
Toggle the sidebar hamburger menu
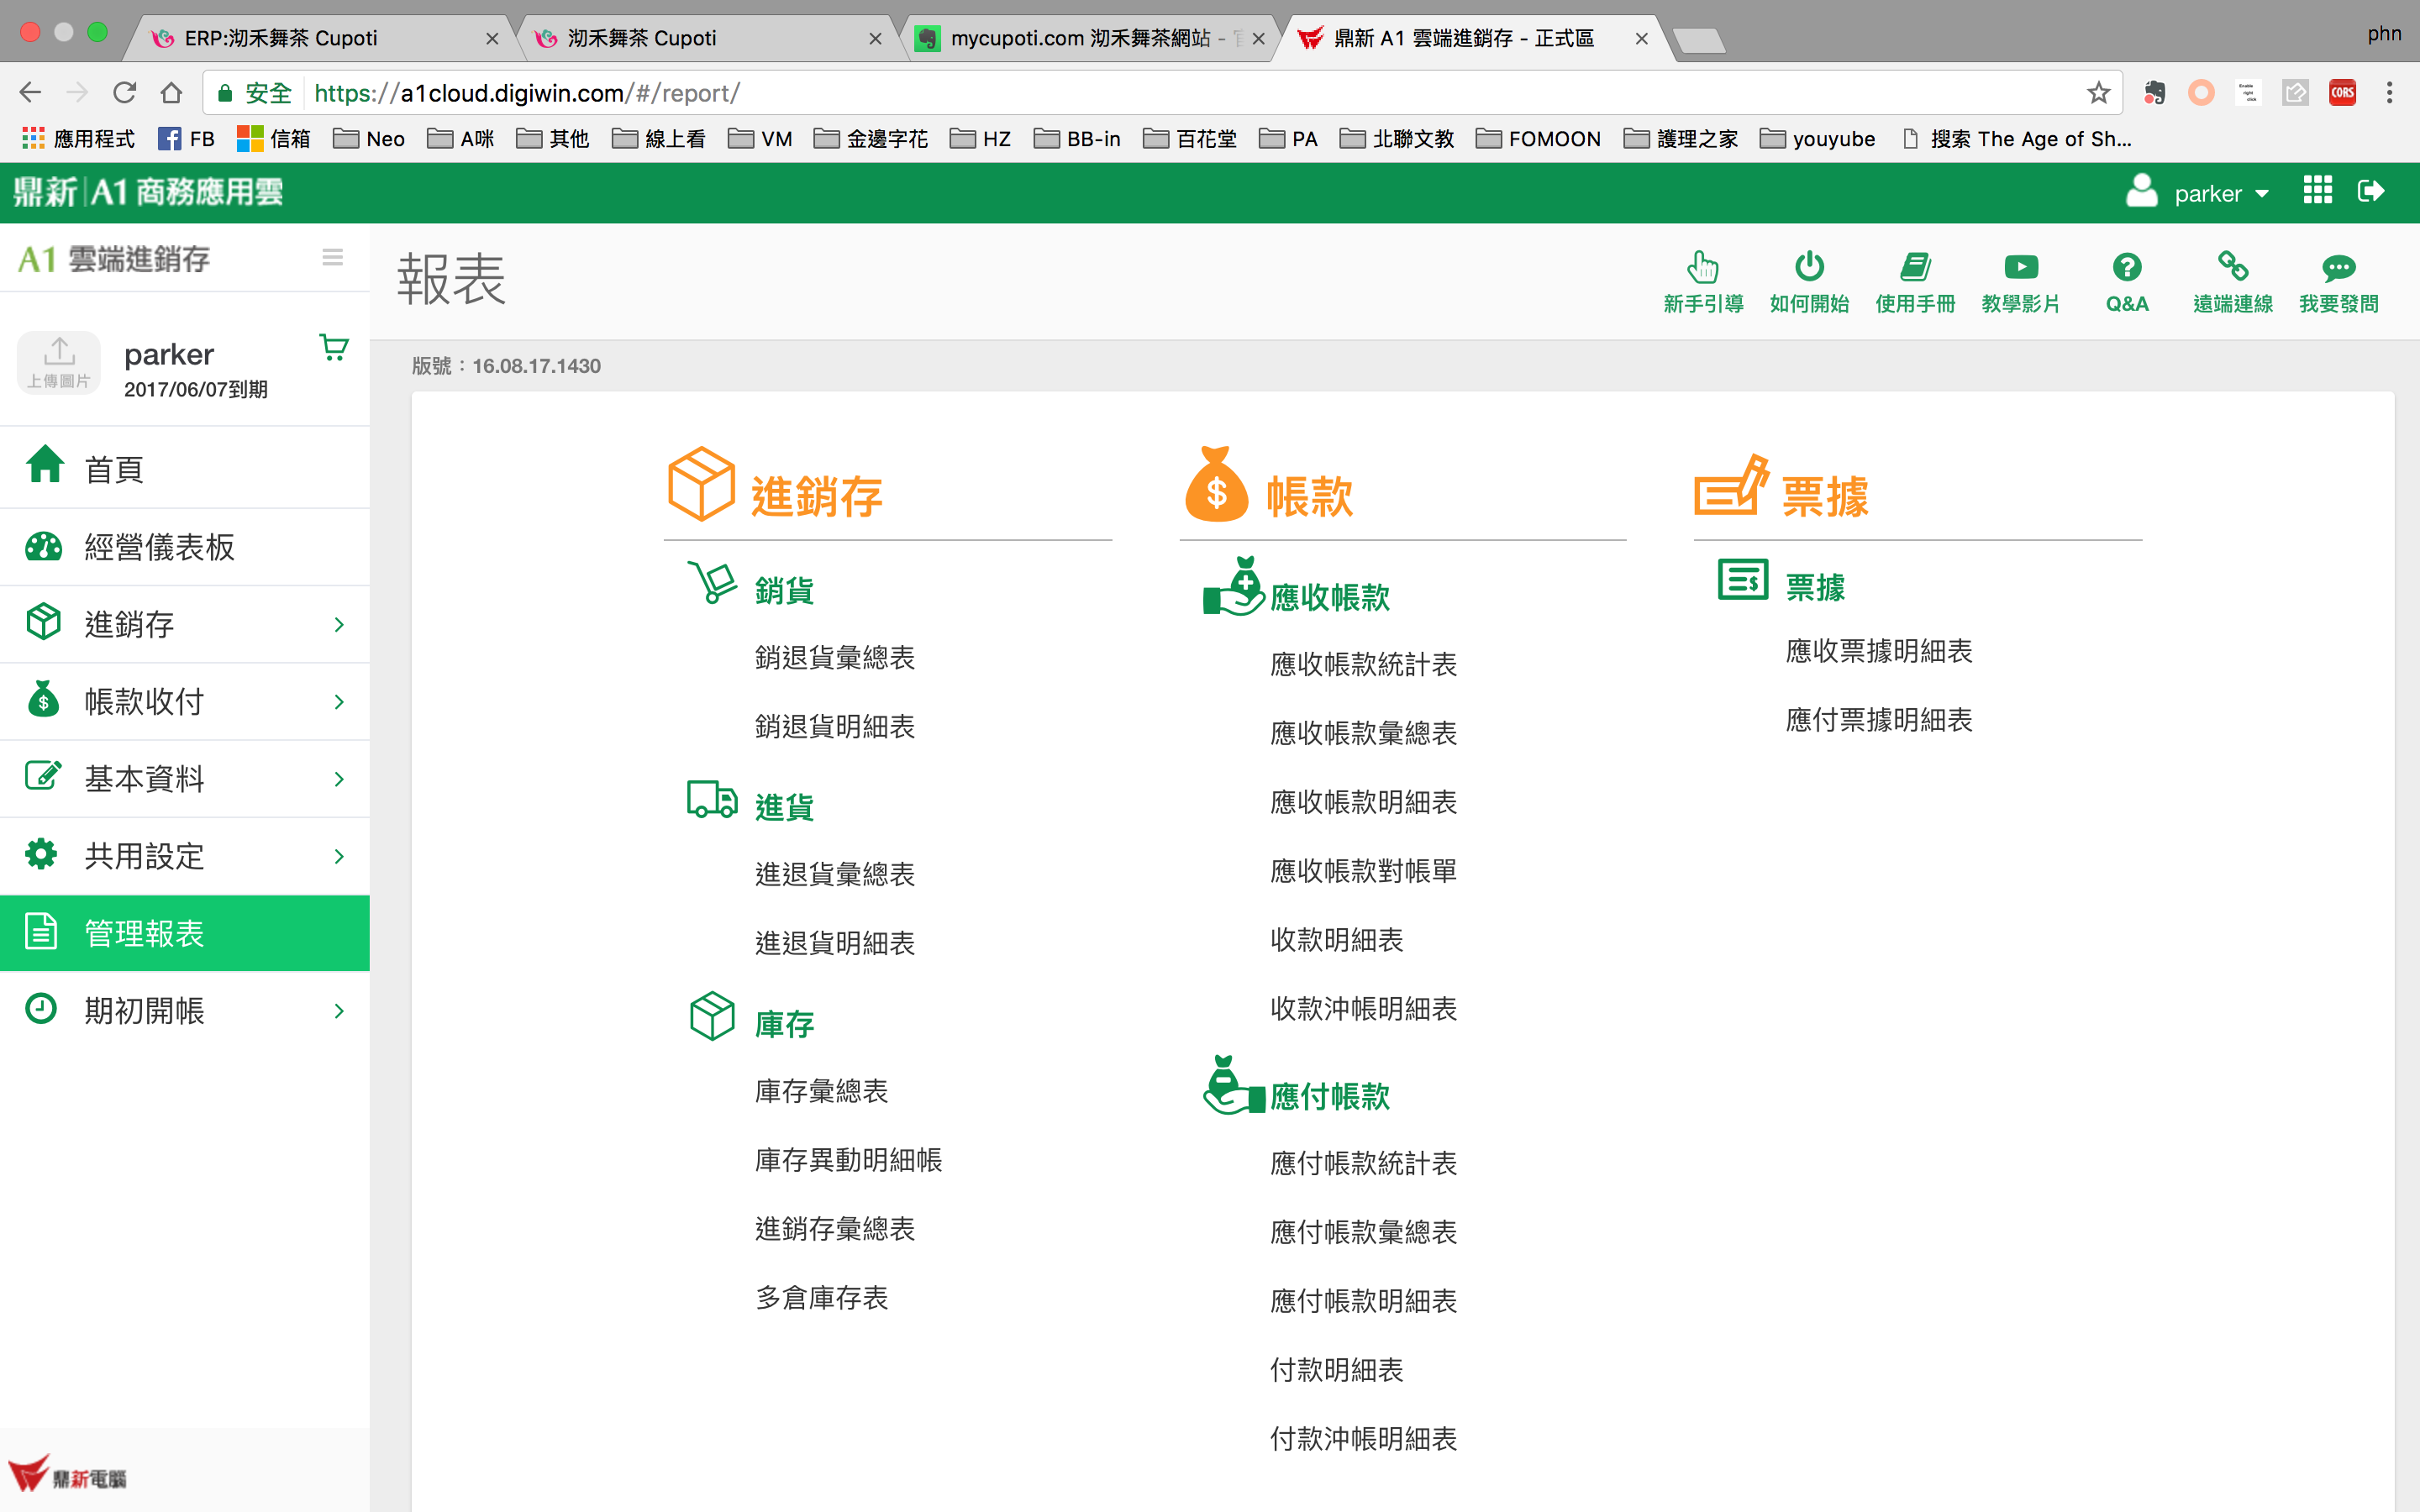(x=333, y=258)
